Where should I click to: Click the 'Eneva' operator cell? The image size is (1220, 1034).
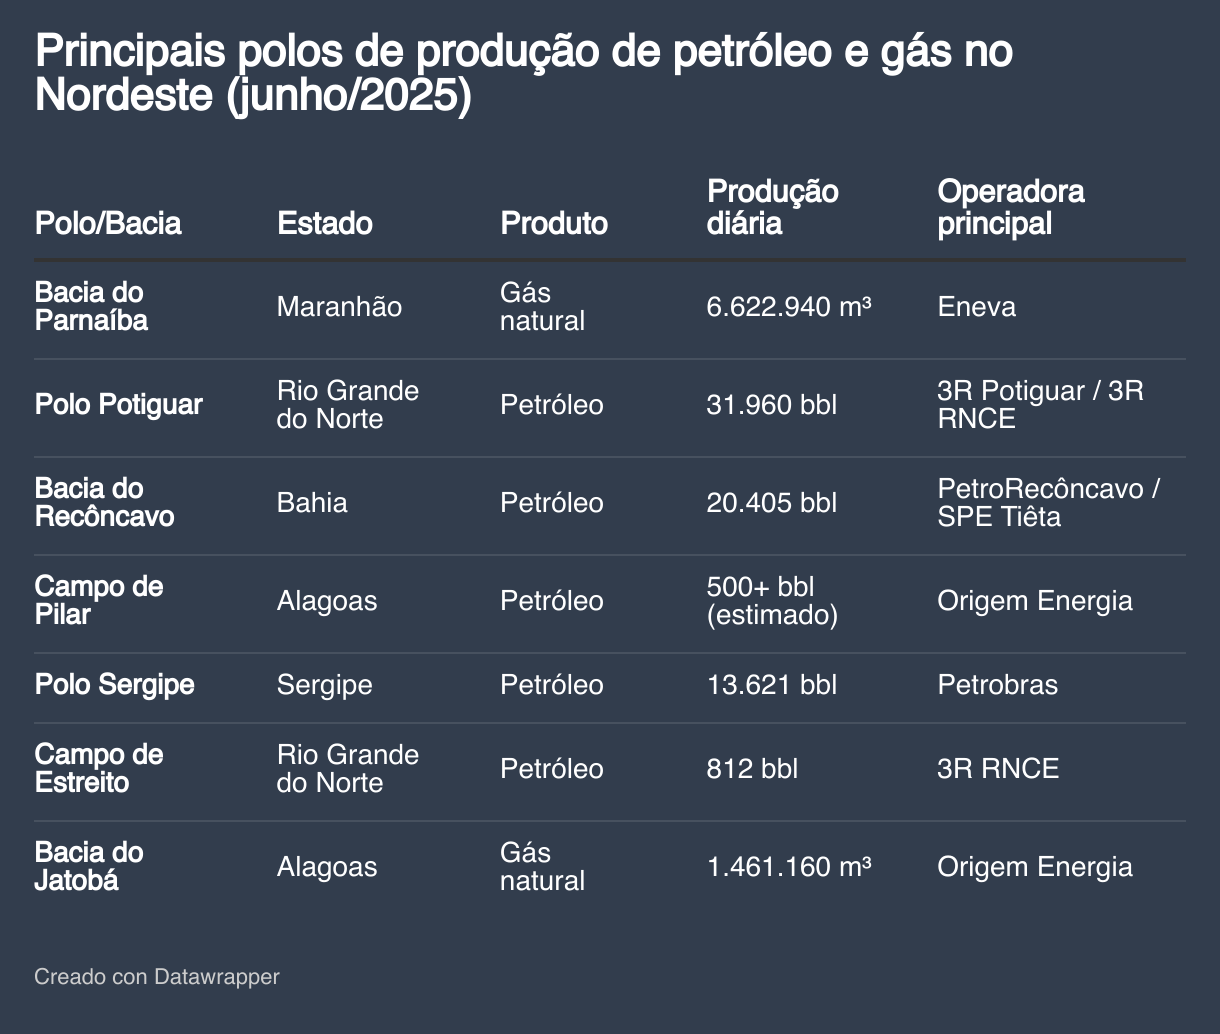coord(976,307)
